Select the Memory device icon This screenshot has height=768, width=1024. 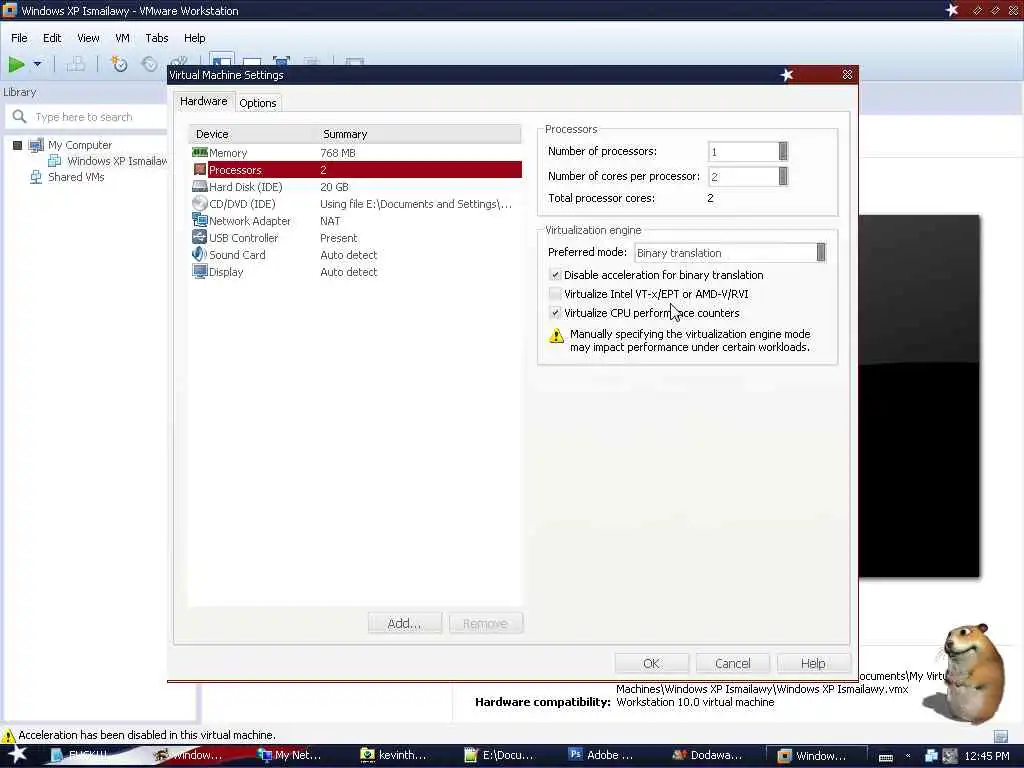pyautogui.click(x=199, y=152)
